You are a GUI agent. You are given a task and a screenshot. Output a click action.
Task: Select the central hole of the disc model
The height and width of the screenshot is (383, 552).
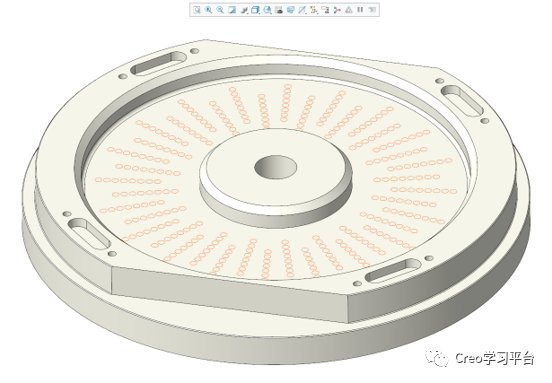click(276, 167)
